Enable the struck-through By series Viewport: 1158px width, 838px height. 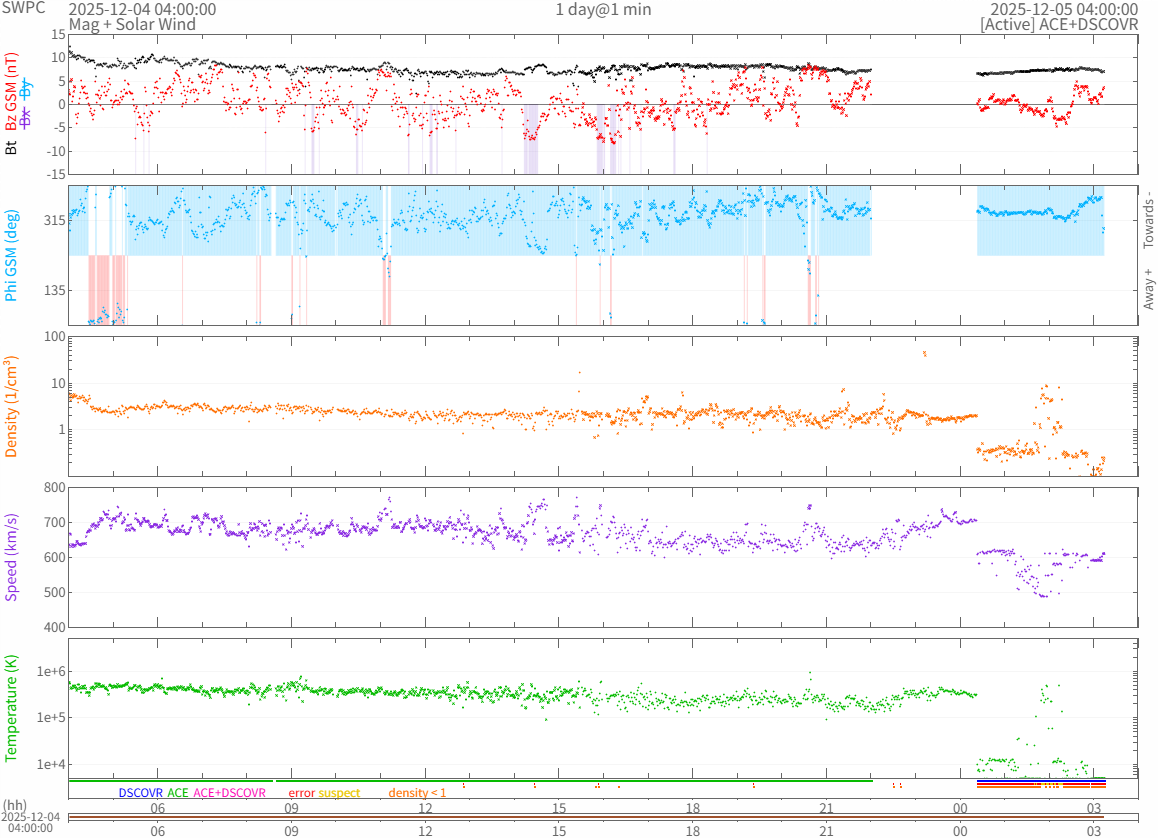click(x=26, y=84)
